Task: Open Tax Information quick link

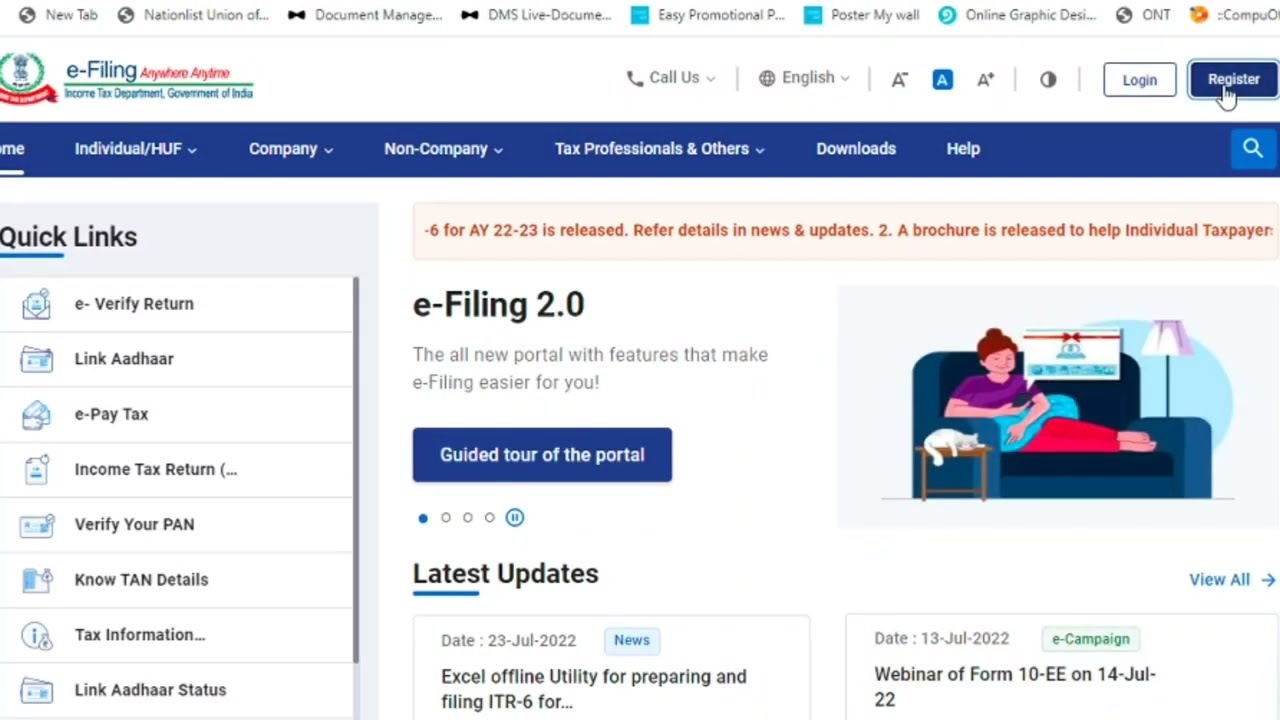Action: click(177, 635)
